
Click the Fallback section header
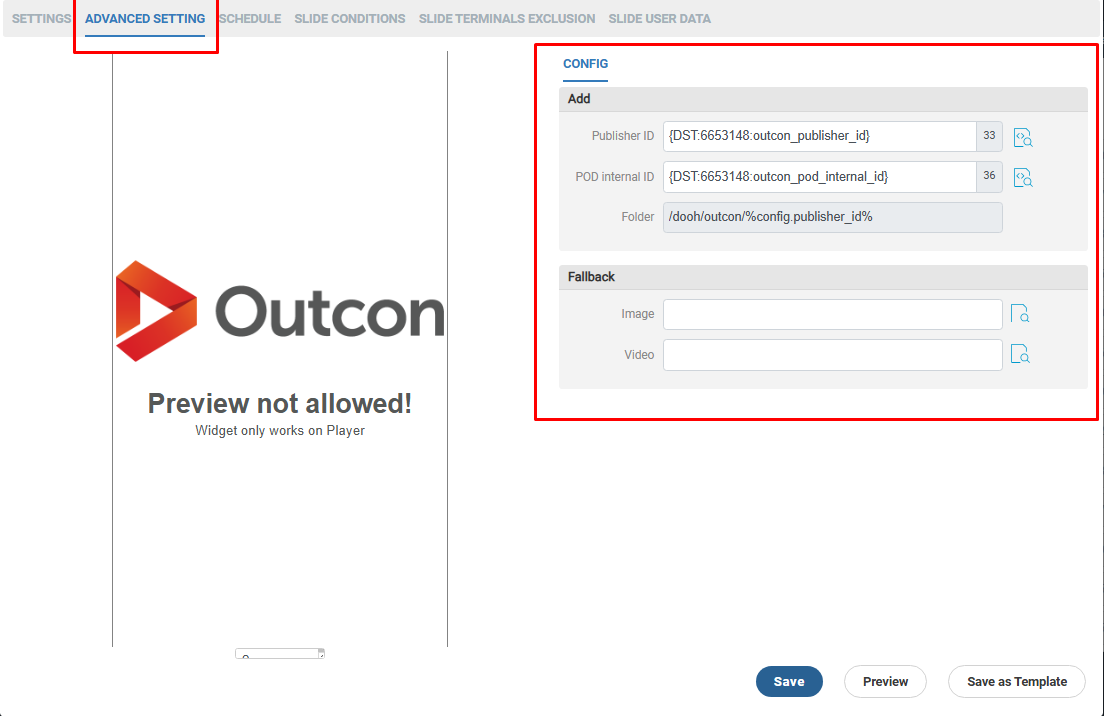[823, 277]
